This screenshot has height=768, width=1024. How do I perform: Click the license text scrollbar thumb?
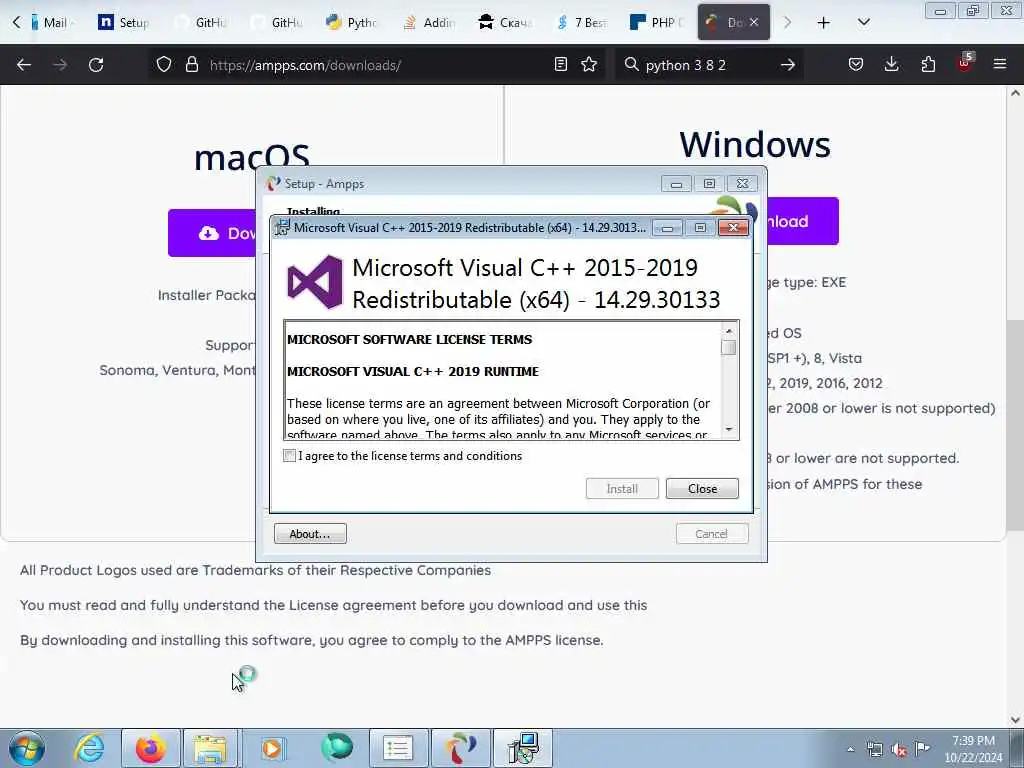729,347
